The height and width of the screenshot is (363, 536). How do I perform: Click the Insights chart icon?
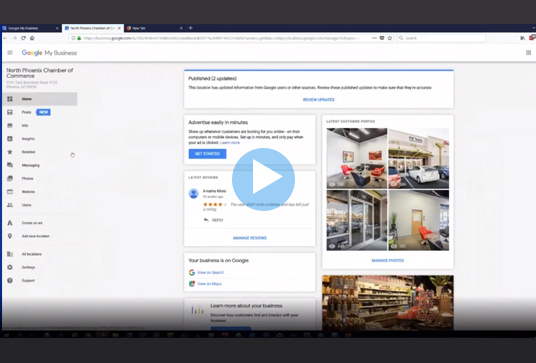point(10,139)
